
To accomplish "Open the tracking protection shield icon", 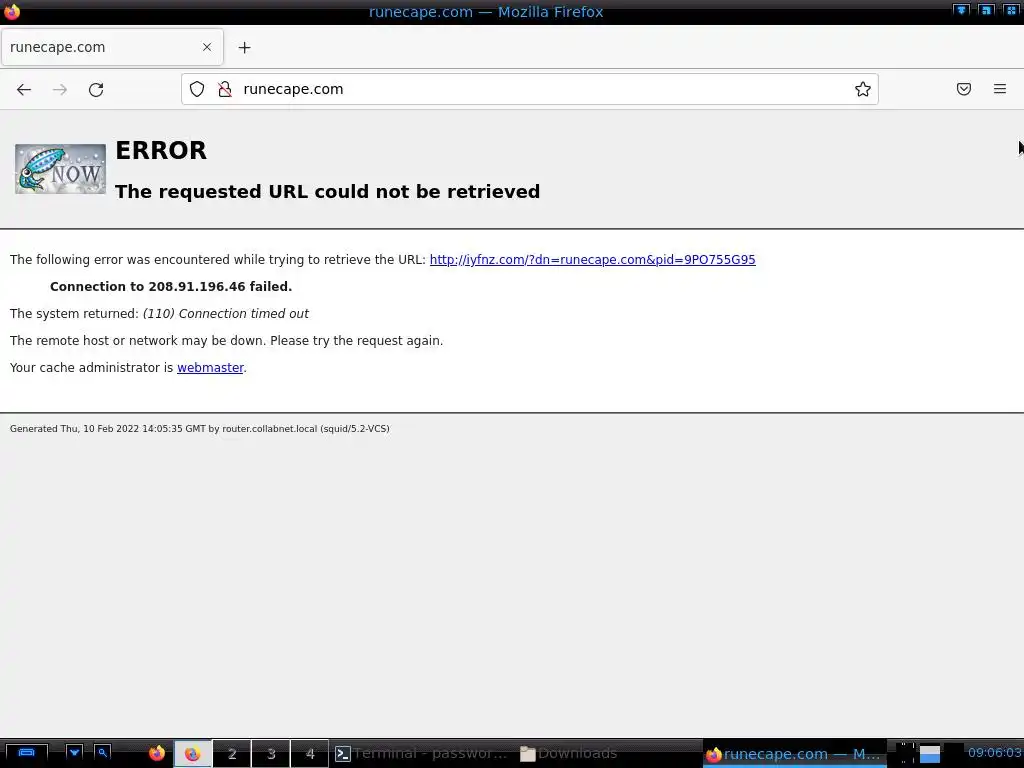I will point(197,89).
